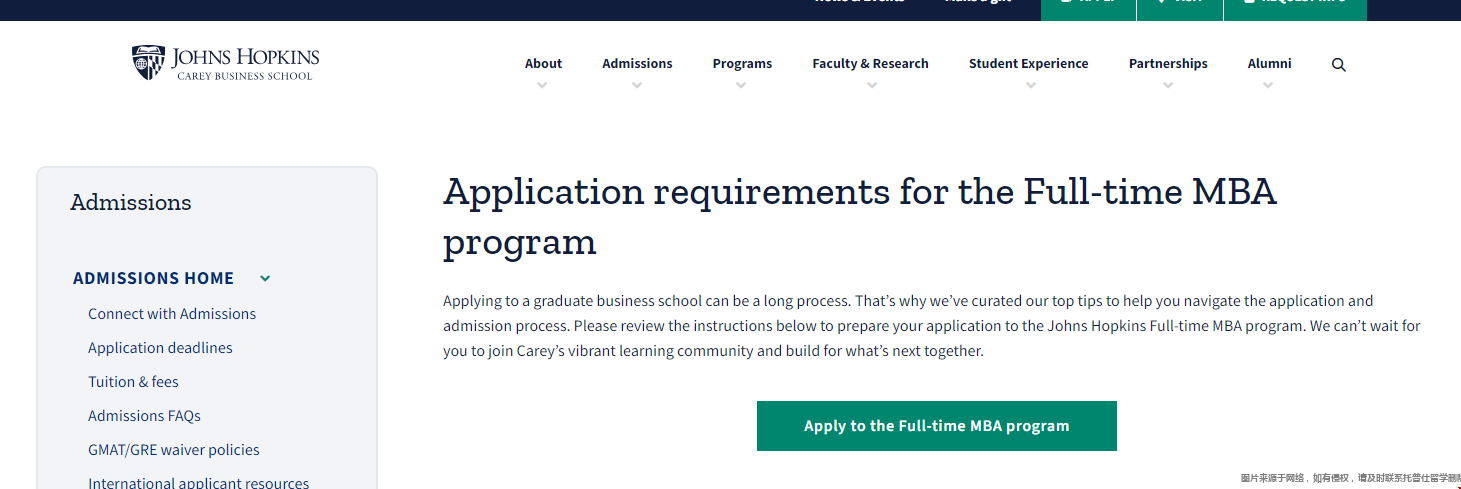
Task: Click the ADMISSIONS HOME sidebar heading
Action: 153,279
